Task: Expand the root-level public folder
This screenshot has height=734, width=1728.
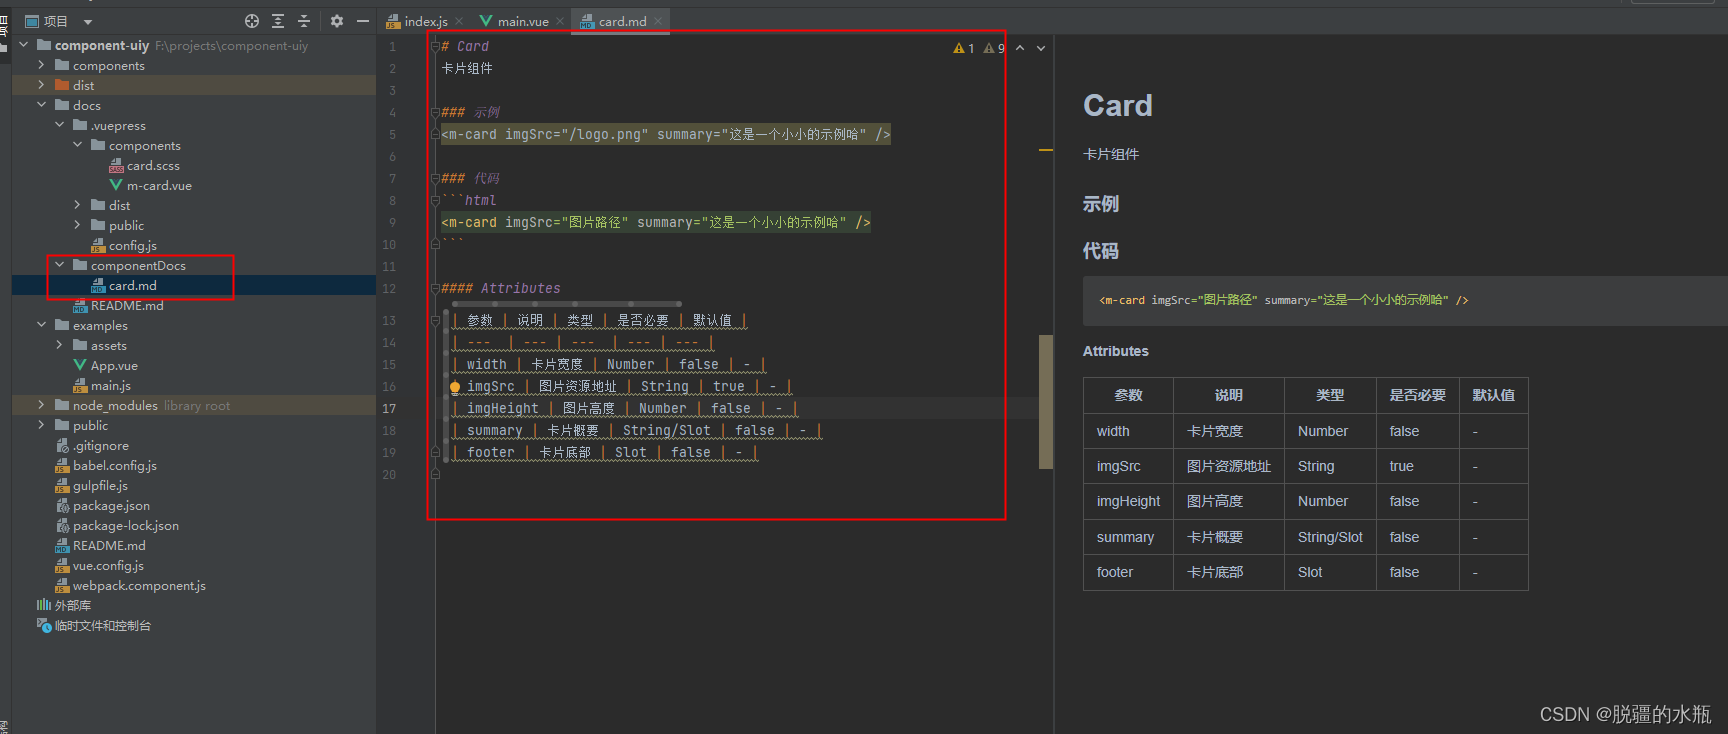Action: [41, 425]
